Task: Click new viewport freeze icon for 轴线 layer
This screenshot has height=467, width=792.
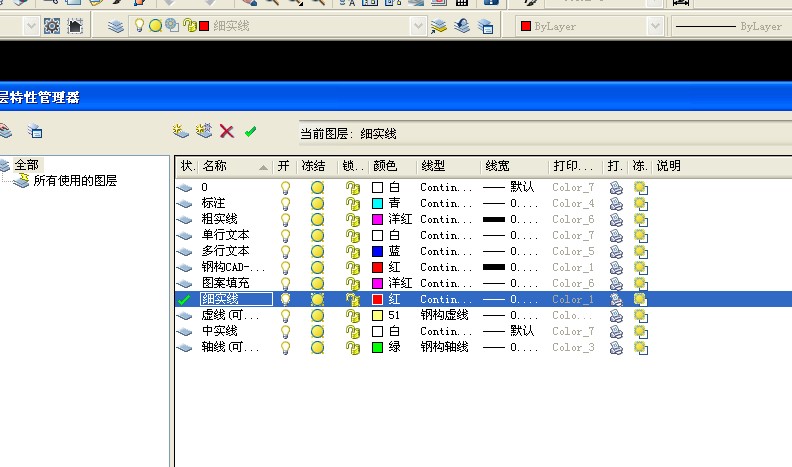Action: pyautogui.click(x=640, y=348)
